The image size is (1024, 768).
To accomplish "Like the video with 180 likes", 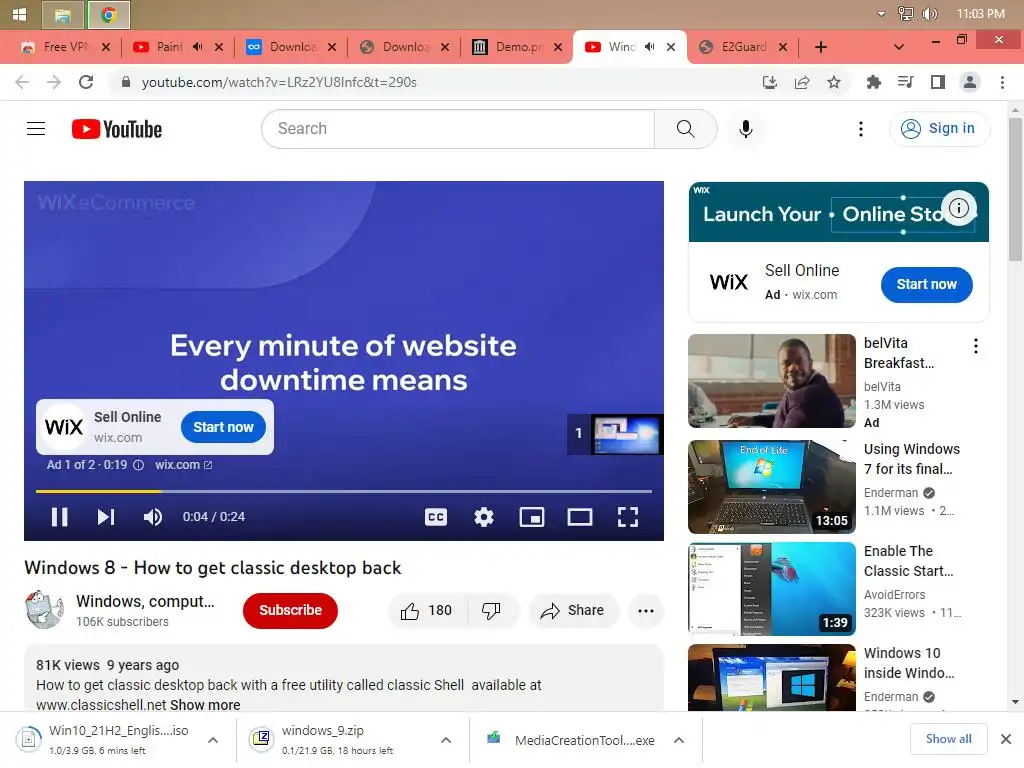I will click(x=427, y=611).
